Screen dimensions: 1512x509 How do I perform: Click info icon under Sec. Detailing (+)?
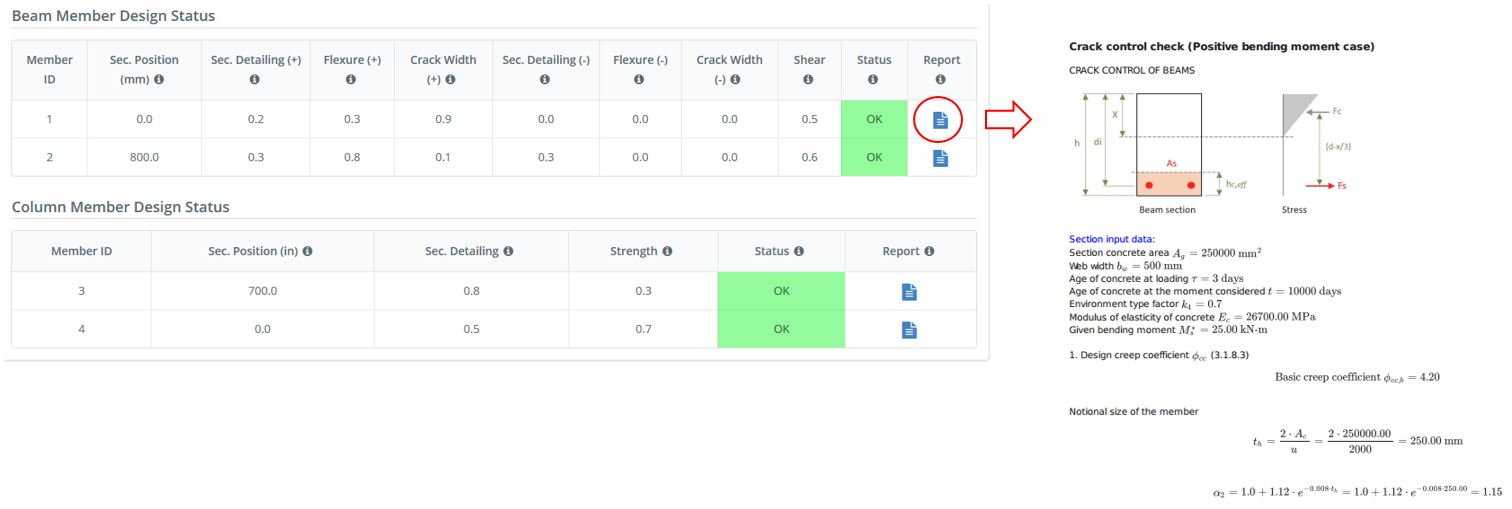pyautogui.click(x=255, y=79)
